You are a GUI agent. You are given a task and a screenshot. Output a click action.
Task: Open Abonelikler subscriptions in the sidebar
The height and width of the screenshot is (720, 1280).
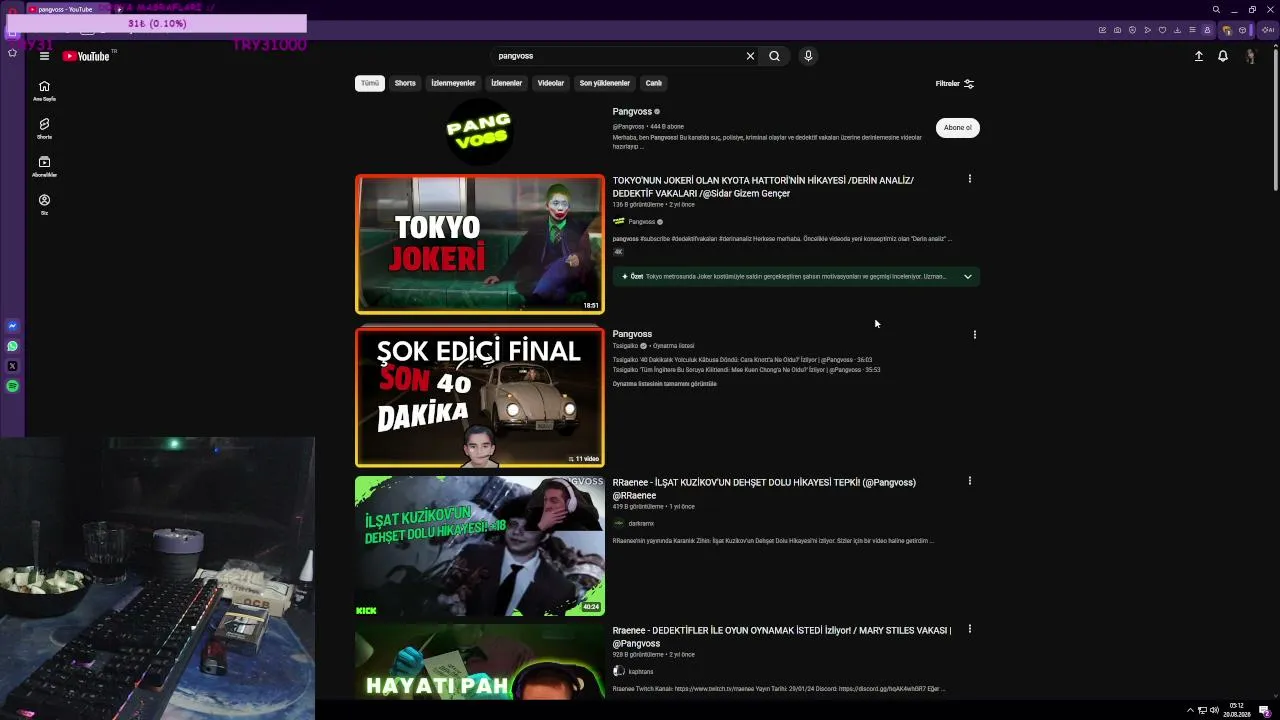tap(44, 166)
